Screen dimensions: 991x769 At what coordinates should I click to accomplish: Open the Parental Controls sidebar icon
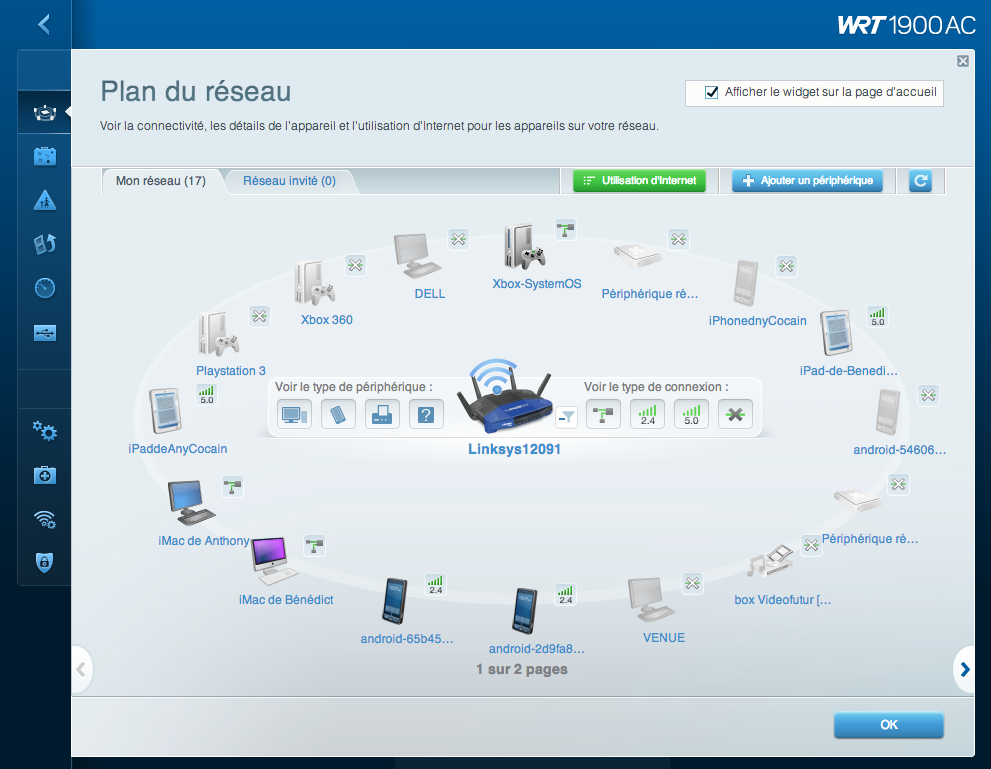coord(45,200)
